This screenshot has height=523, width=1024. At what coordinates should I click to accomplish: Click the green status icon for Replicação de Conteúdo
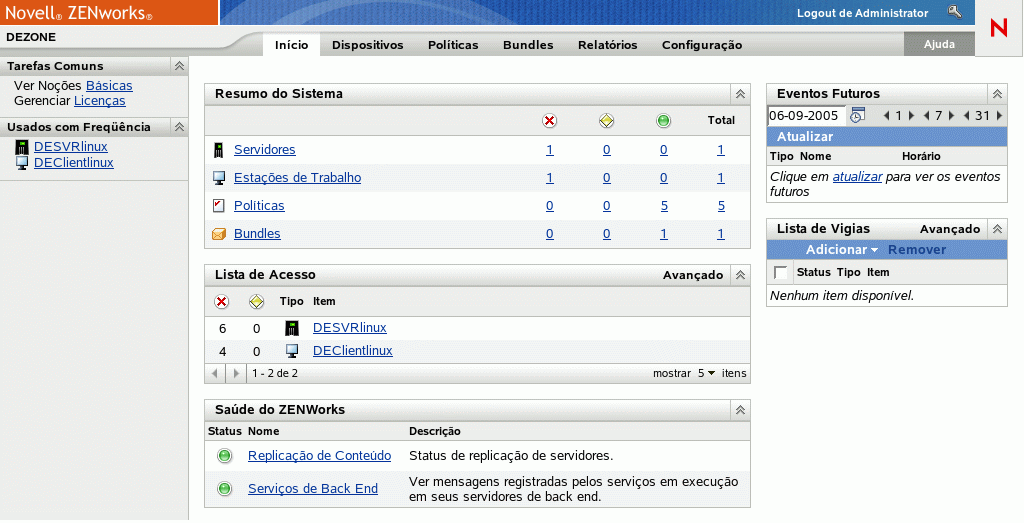(x=225, y=456)
